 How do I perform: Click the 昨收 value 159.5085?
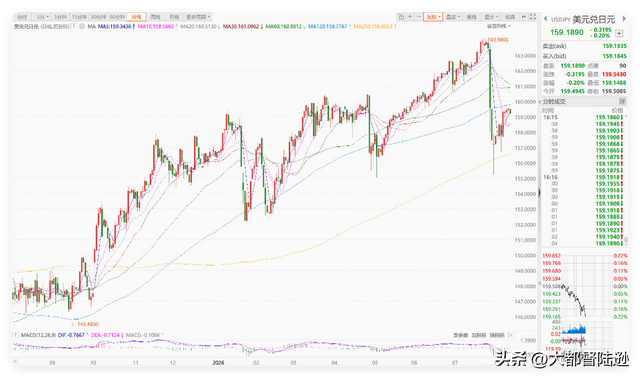(614, 91)
